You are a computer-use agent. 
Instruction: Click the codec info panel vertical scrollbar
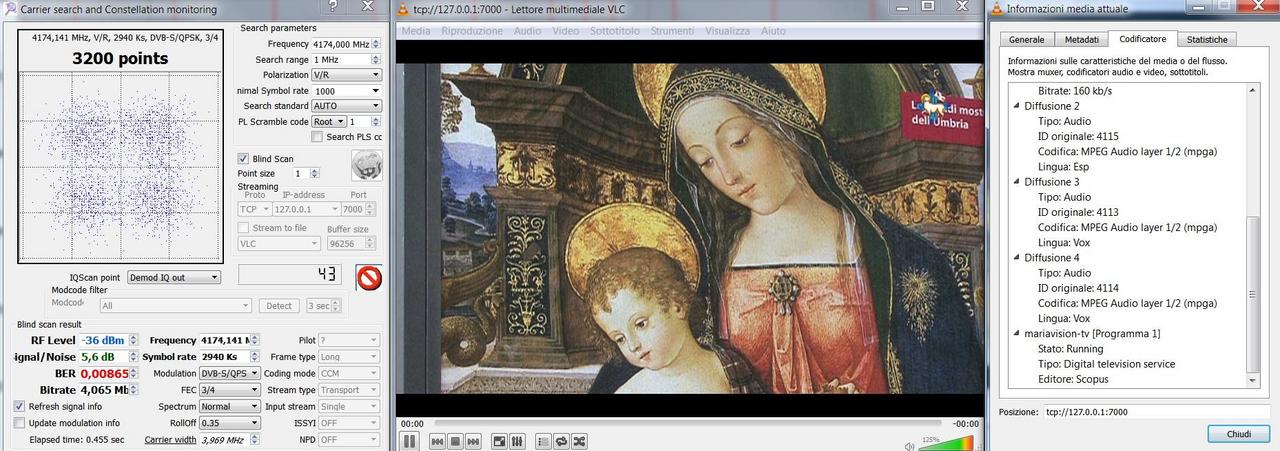[x=1253, y=236]
